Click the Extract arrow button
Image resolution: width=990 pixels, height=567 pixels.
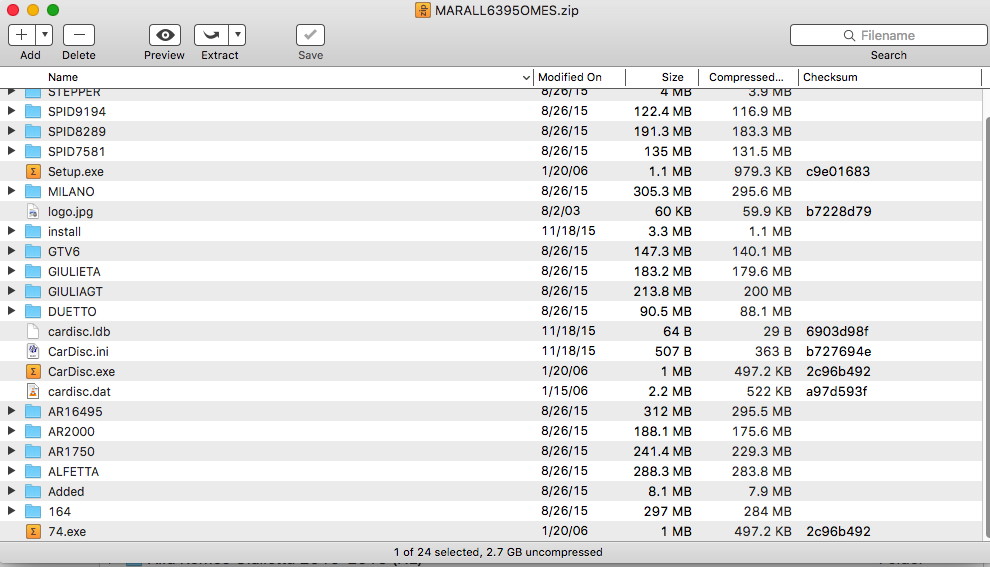(212, 35)
